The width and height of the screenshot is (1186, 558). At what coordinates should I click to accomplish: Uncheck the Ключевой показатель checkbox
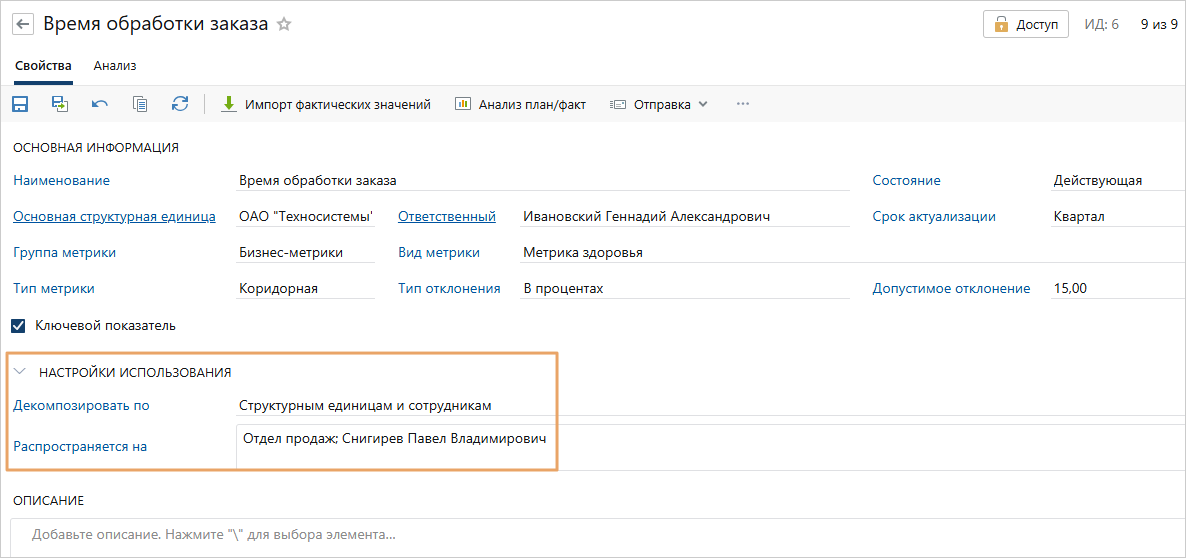coord(18,325)
